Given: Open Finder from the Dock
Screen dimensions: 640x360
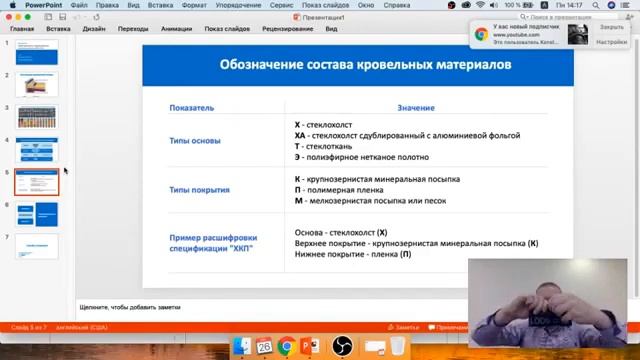Looking at the screenshot, I should (242, 346).
